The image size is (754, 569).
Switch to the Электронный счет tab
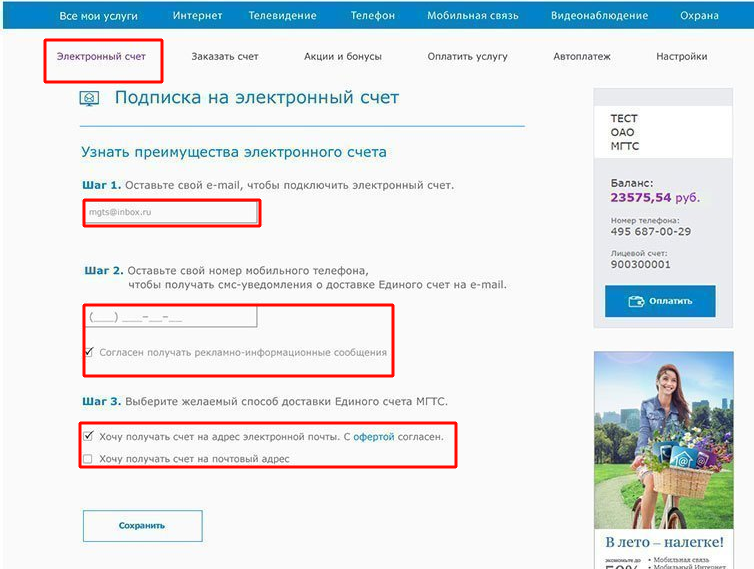click(101, 56)
